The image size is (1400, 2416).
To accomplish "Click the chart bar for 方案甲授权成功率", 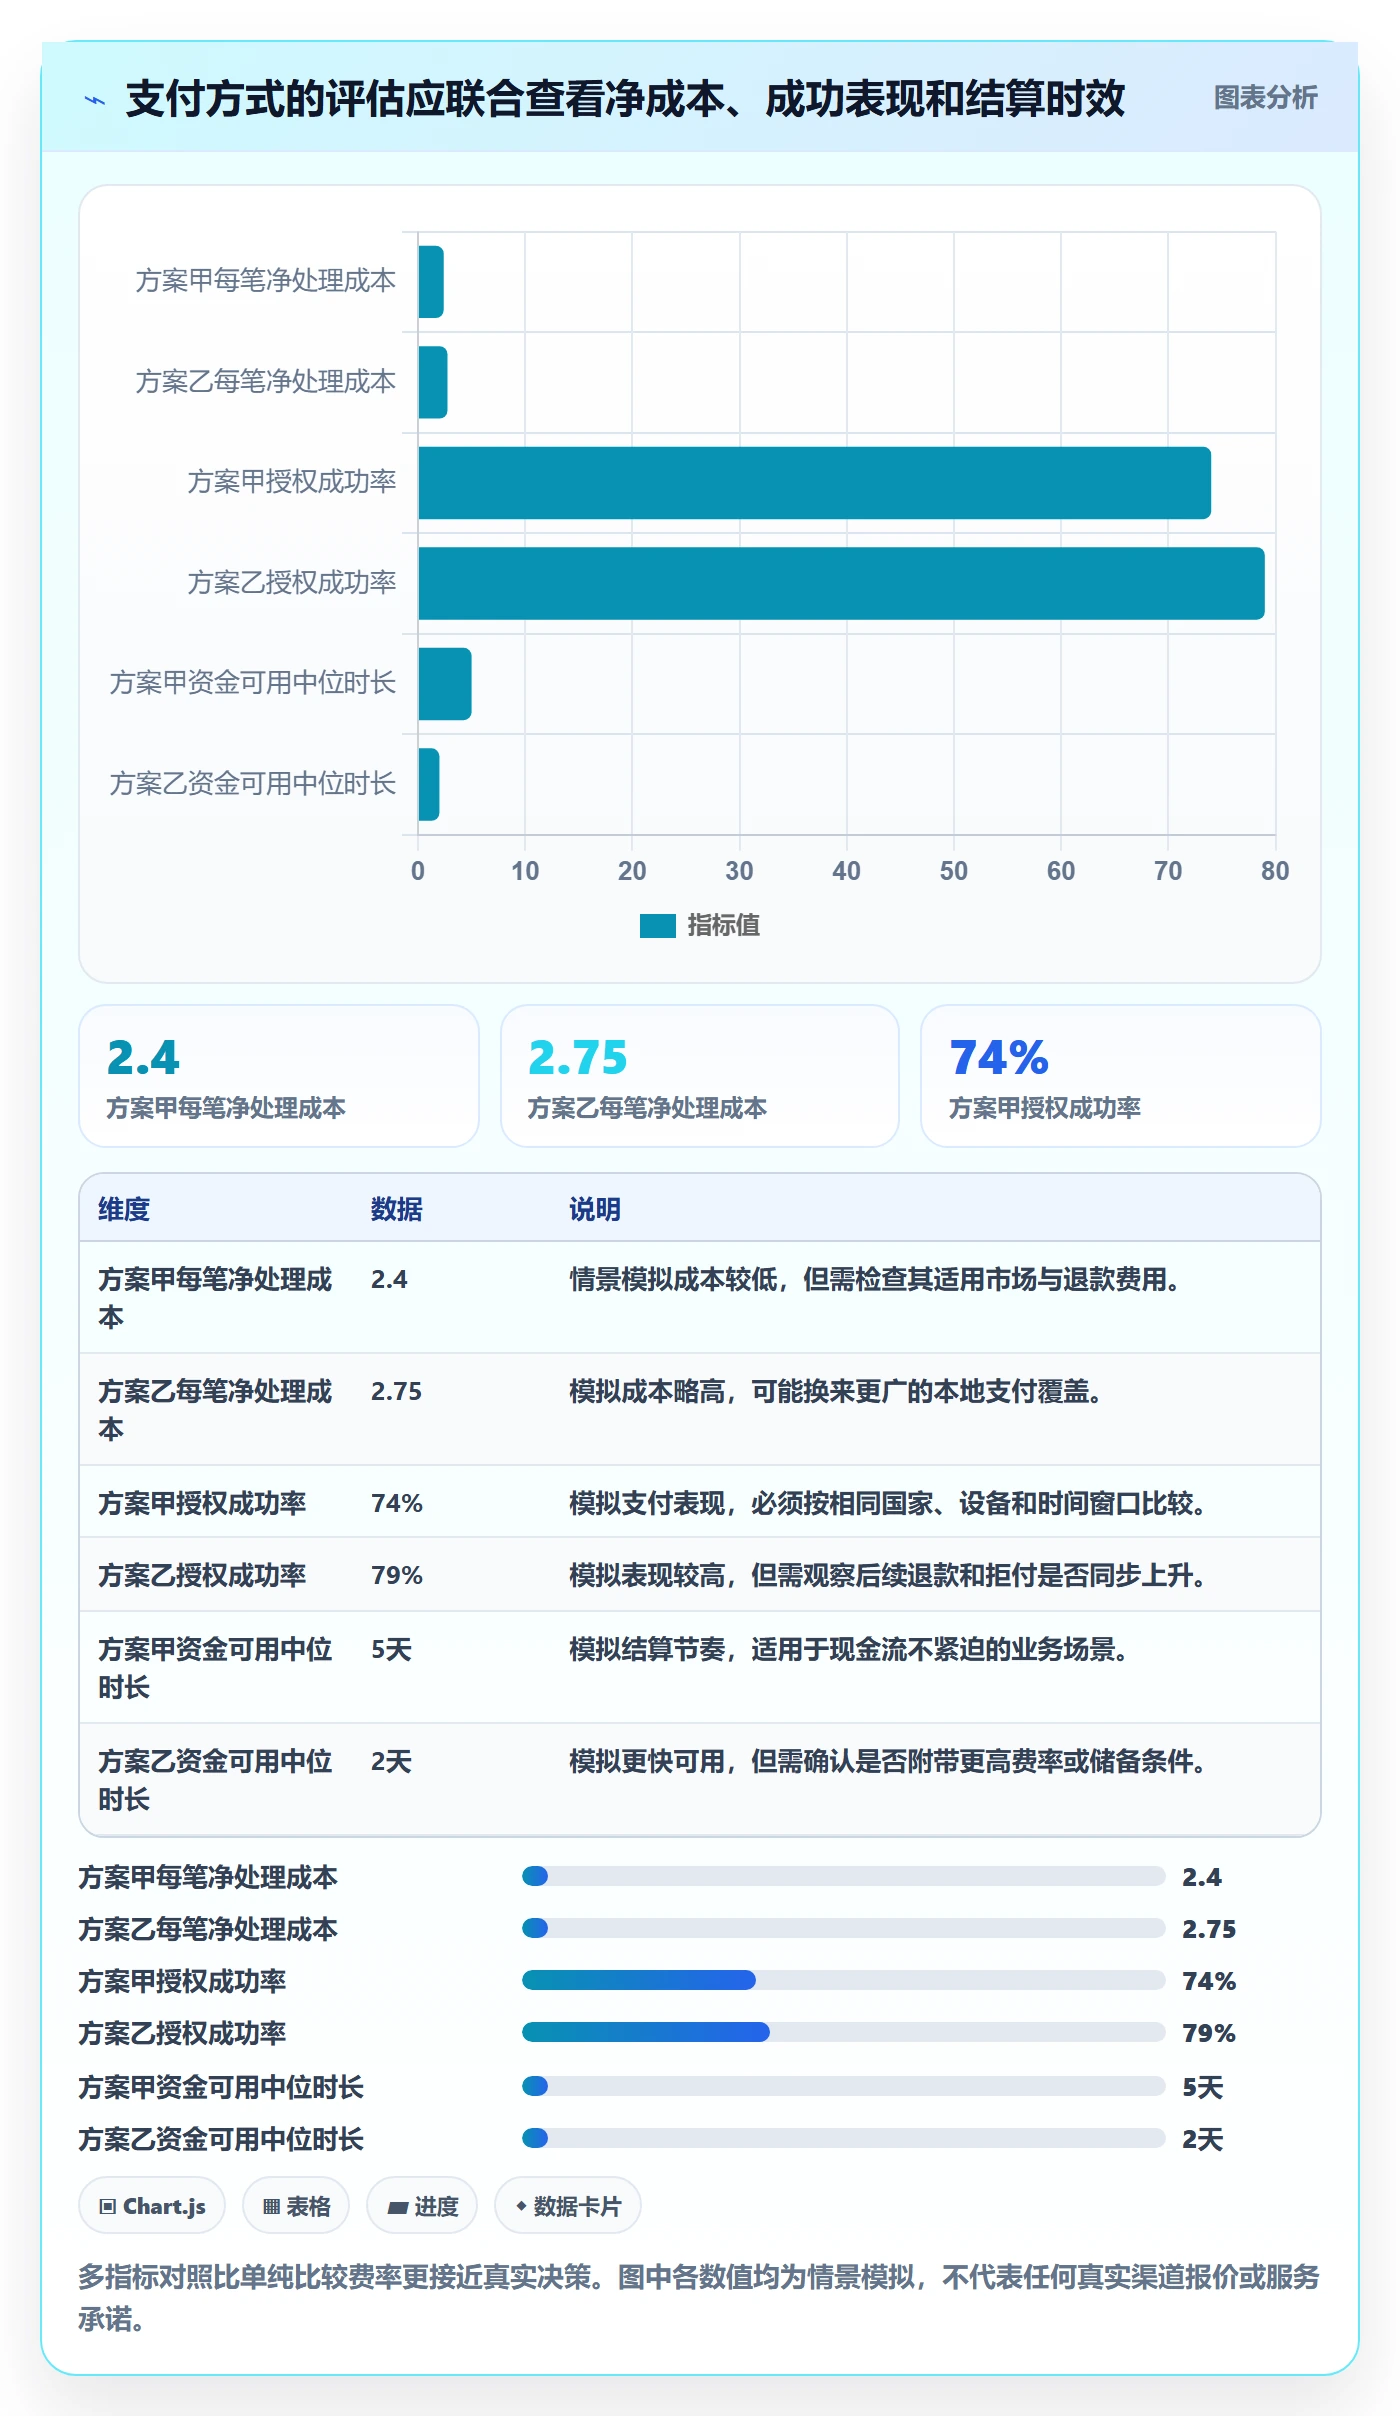I will click(x=815, y=483).
